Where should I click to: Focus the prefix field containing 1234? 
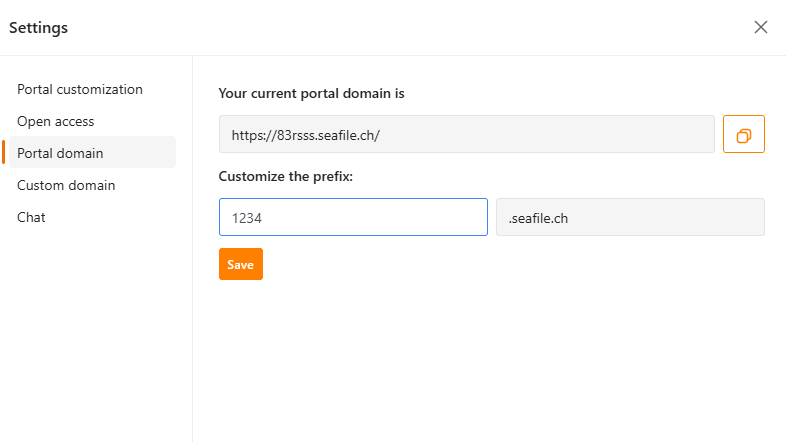(353, 217)
